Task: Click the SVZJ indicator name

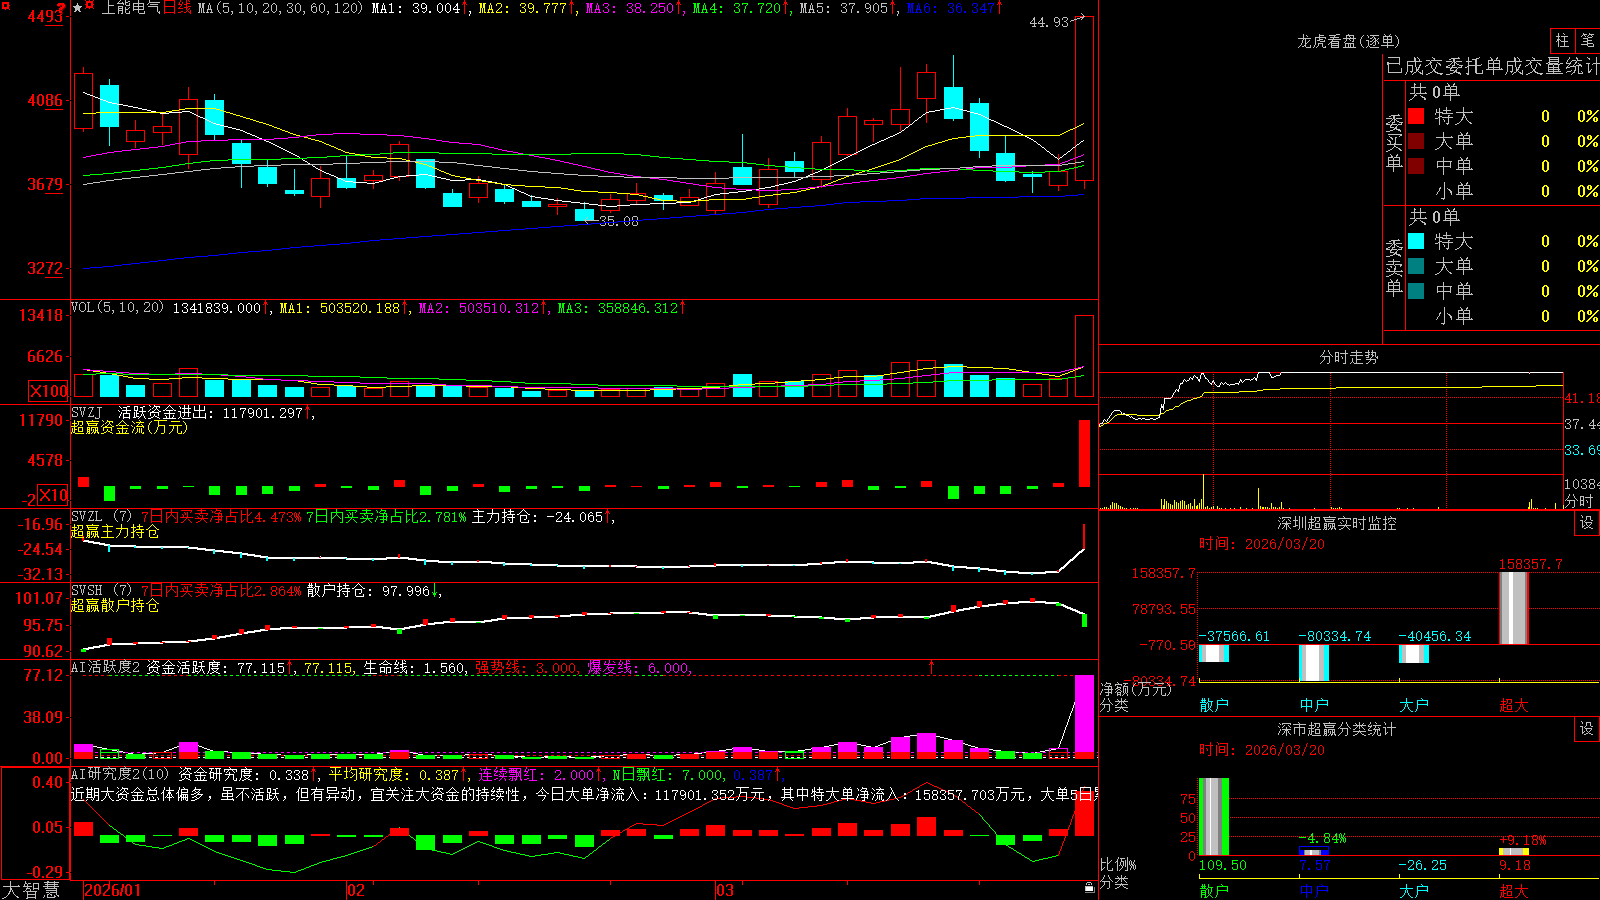Action: pyautogui.click(x=87, y=412)
